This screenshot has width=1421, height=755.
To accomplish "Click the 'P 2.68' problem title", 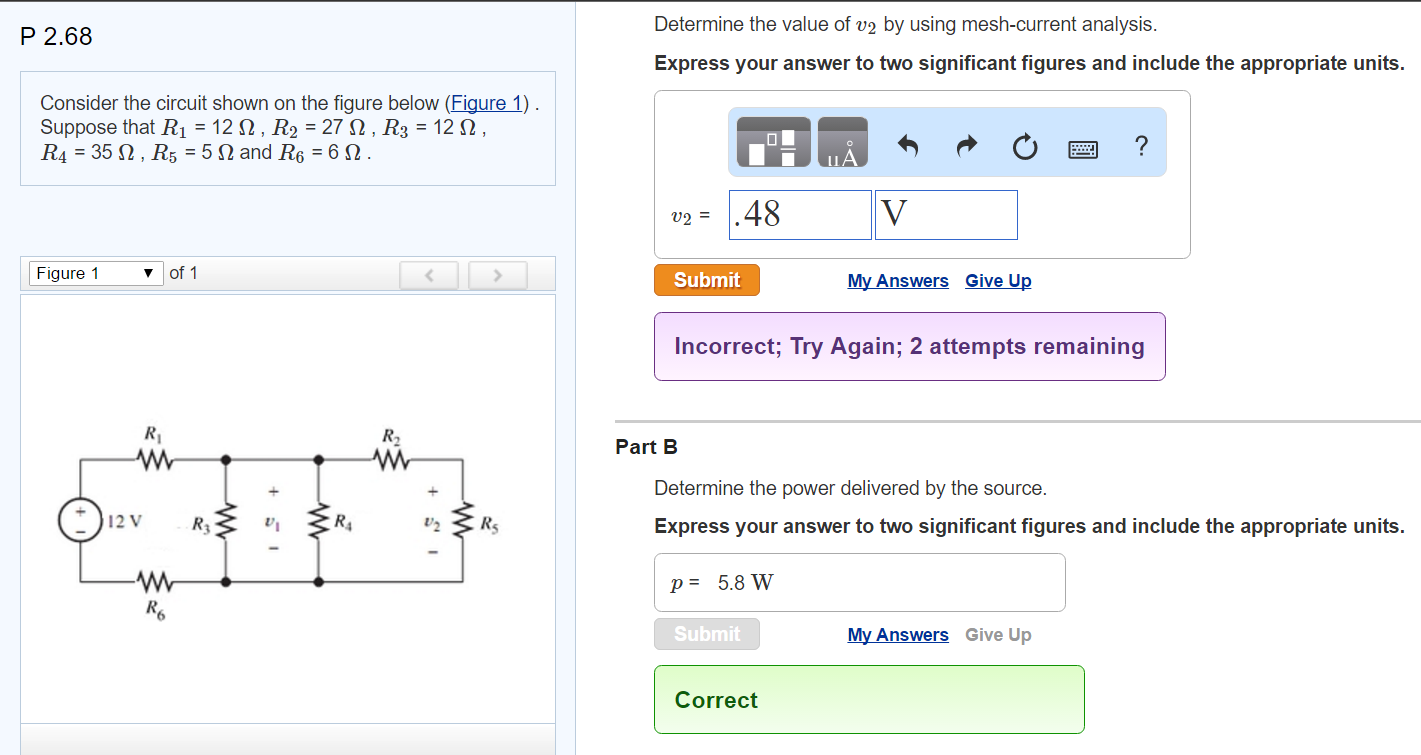I will [x=56, y=37].
